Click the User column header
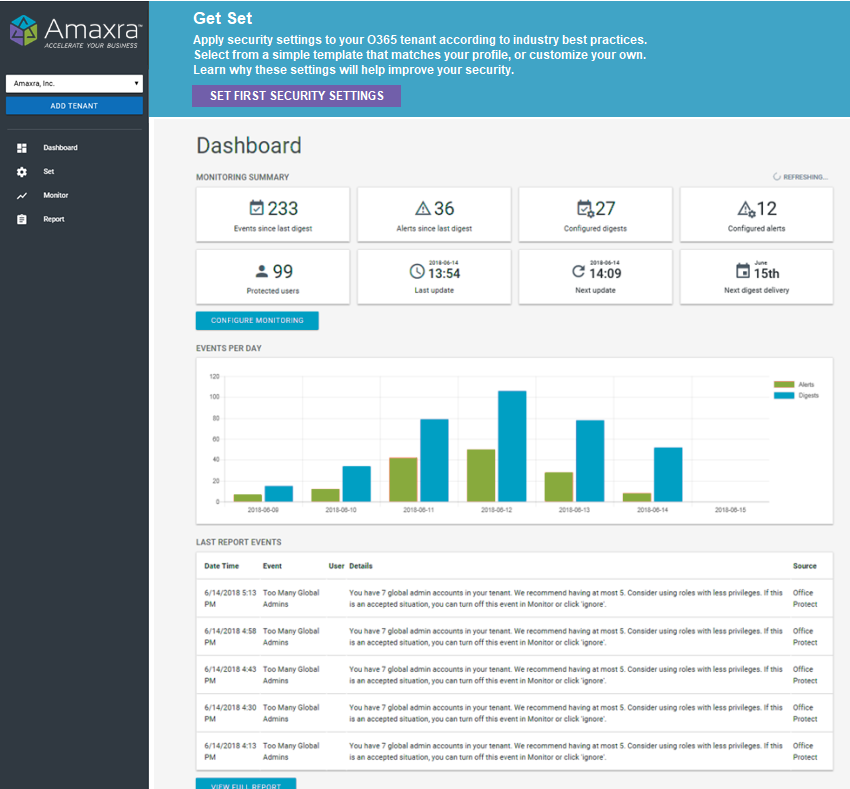Screen dimensions: 850x789 click(x=336, y=566)
